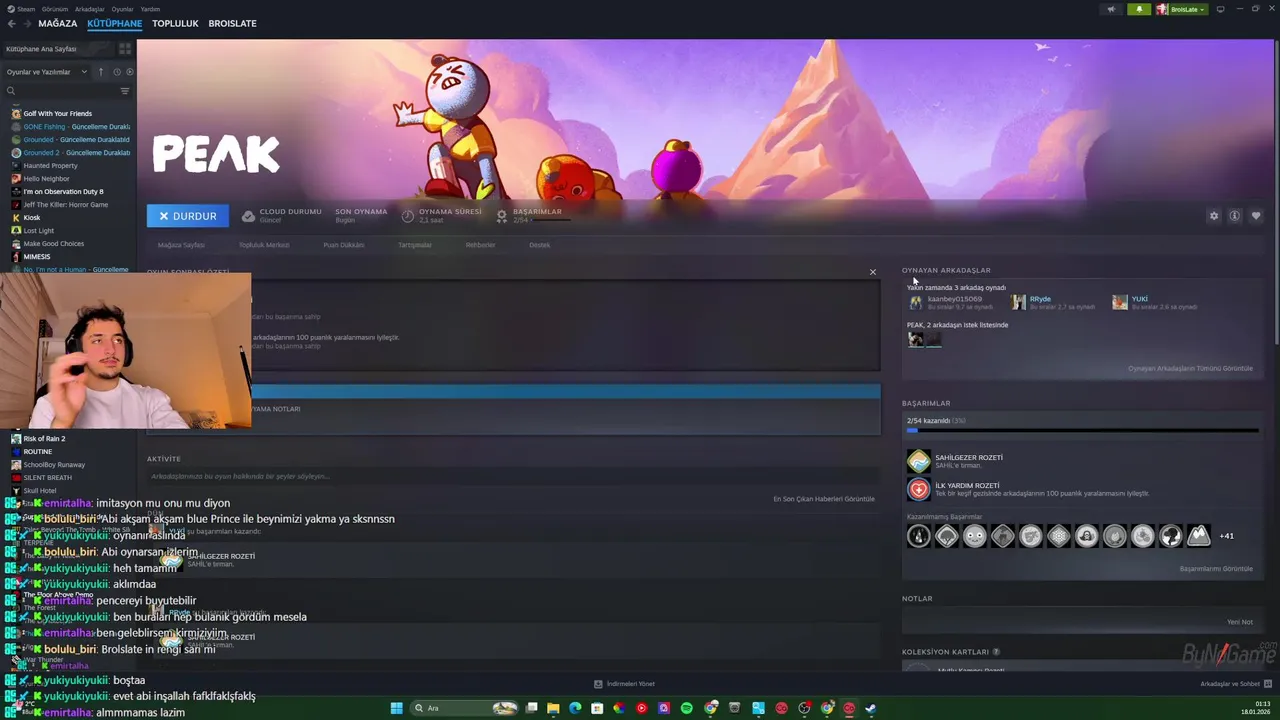Switch to TOPLULUK tab
Screen dimensions: 1280x720
coord(175,23)
